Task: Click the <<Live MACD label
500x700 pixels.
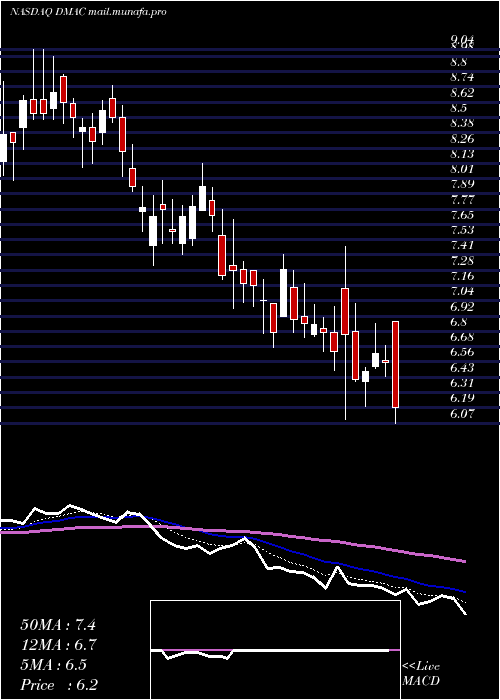Action: [x=421, y=674]
